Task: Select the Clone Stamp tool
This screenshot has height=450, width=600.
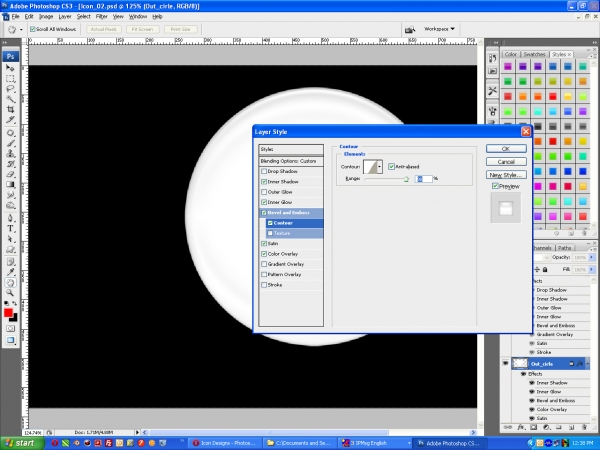Action: click(10, 154)
